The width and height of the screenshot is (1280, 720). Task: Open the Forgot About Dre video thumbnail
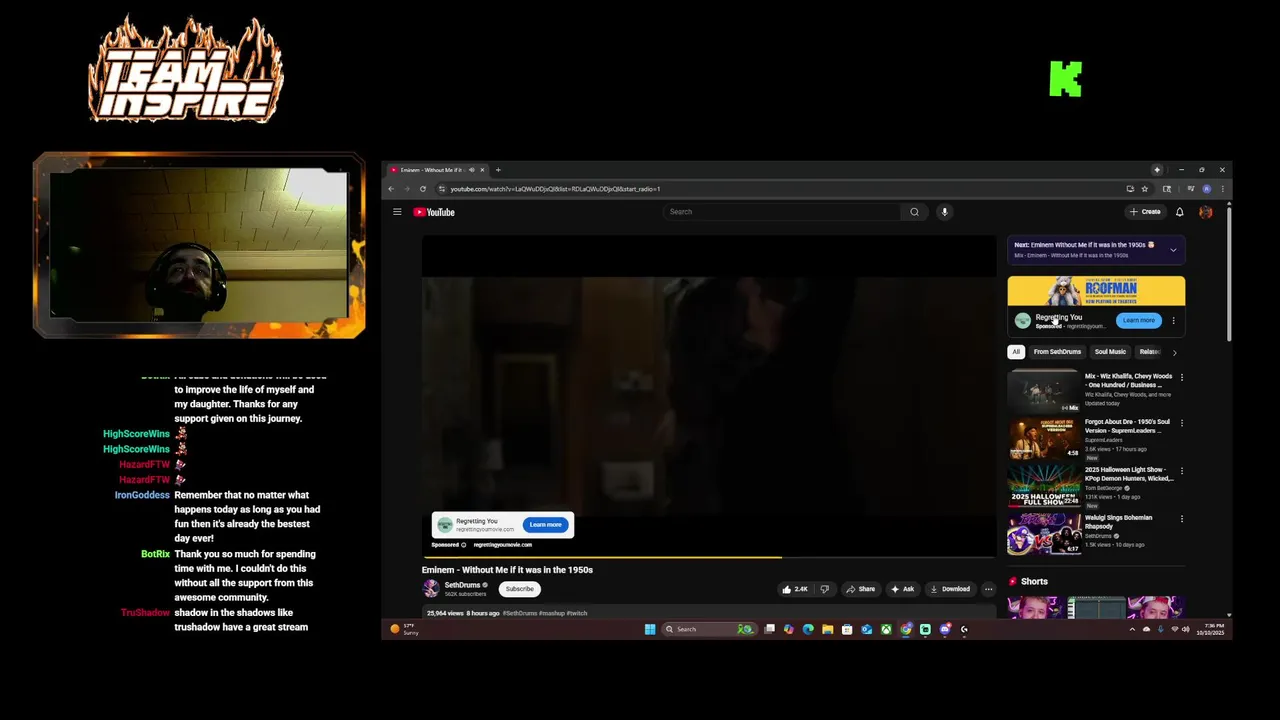(1044, 439)
